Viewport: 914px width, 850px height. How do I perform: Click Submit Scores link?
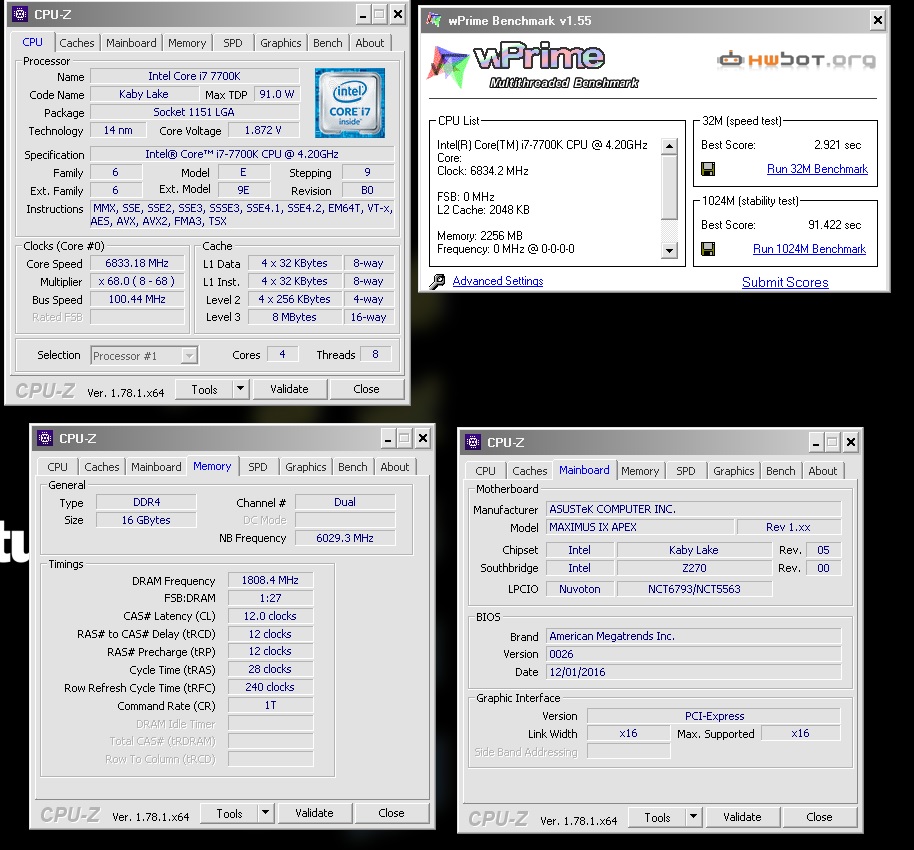click(785, 282)
